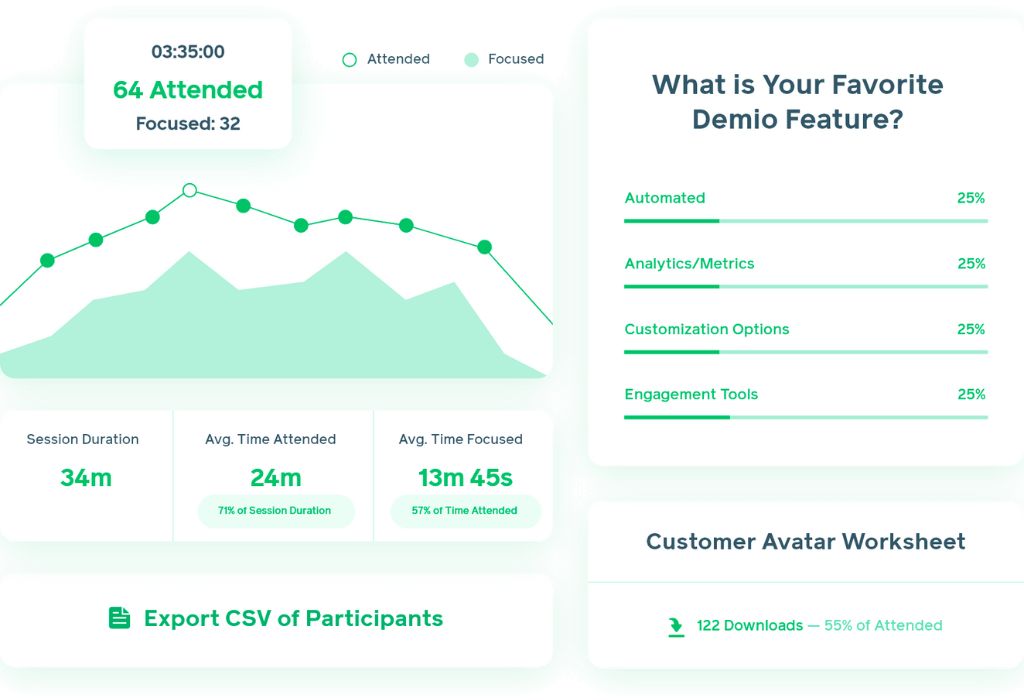Click the 64 Attended tooltip value
This screenshot has height=700, width=1024.
click(x=188, y=90)
